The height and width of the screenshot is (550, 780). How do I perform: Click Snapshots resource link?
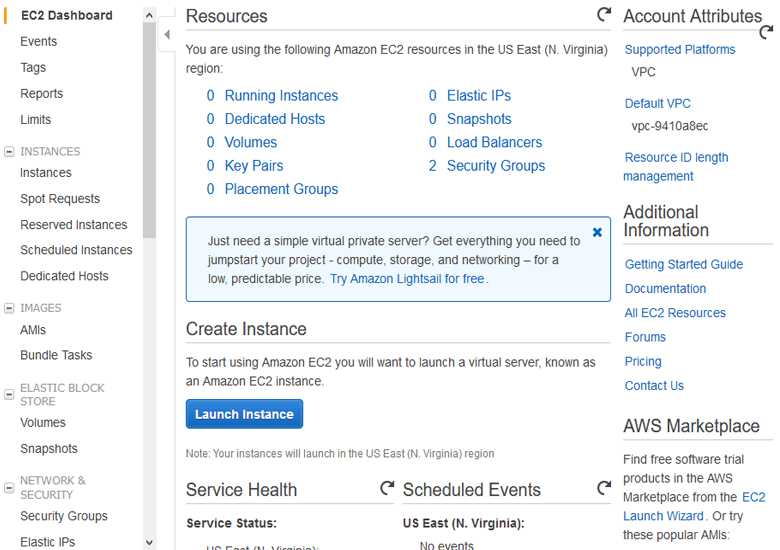click(x=479, y=119)
